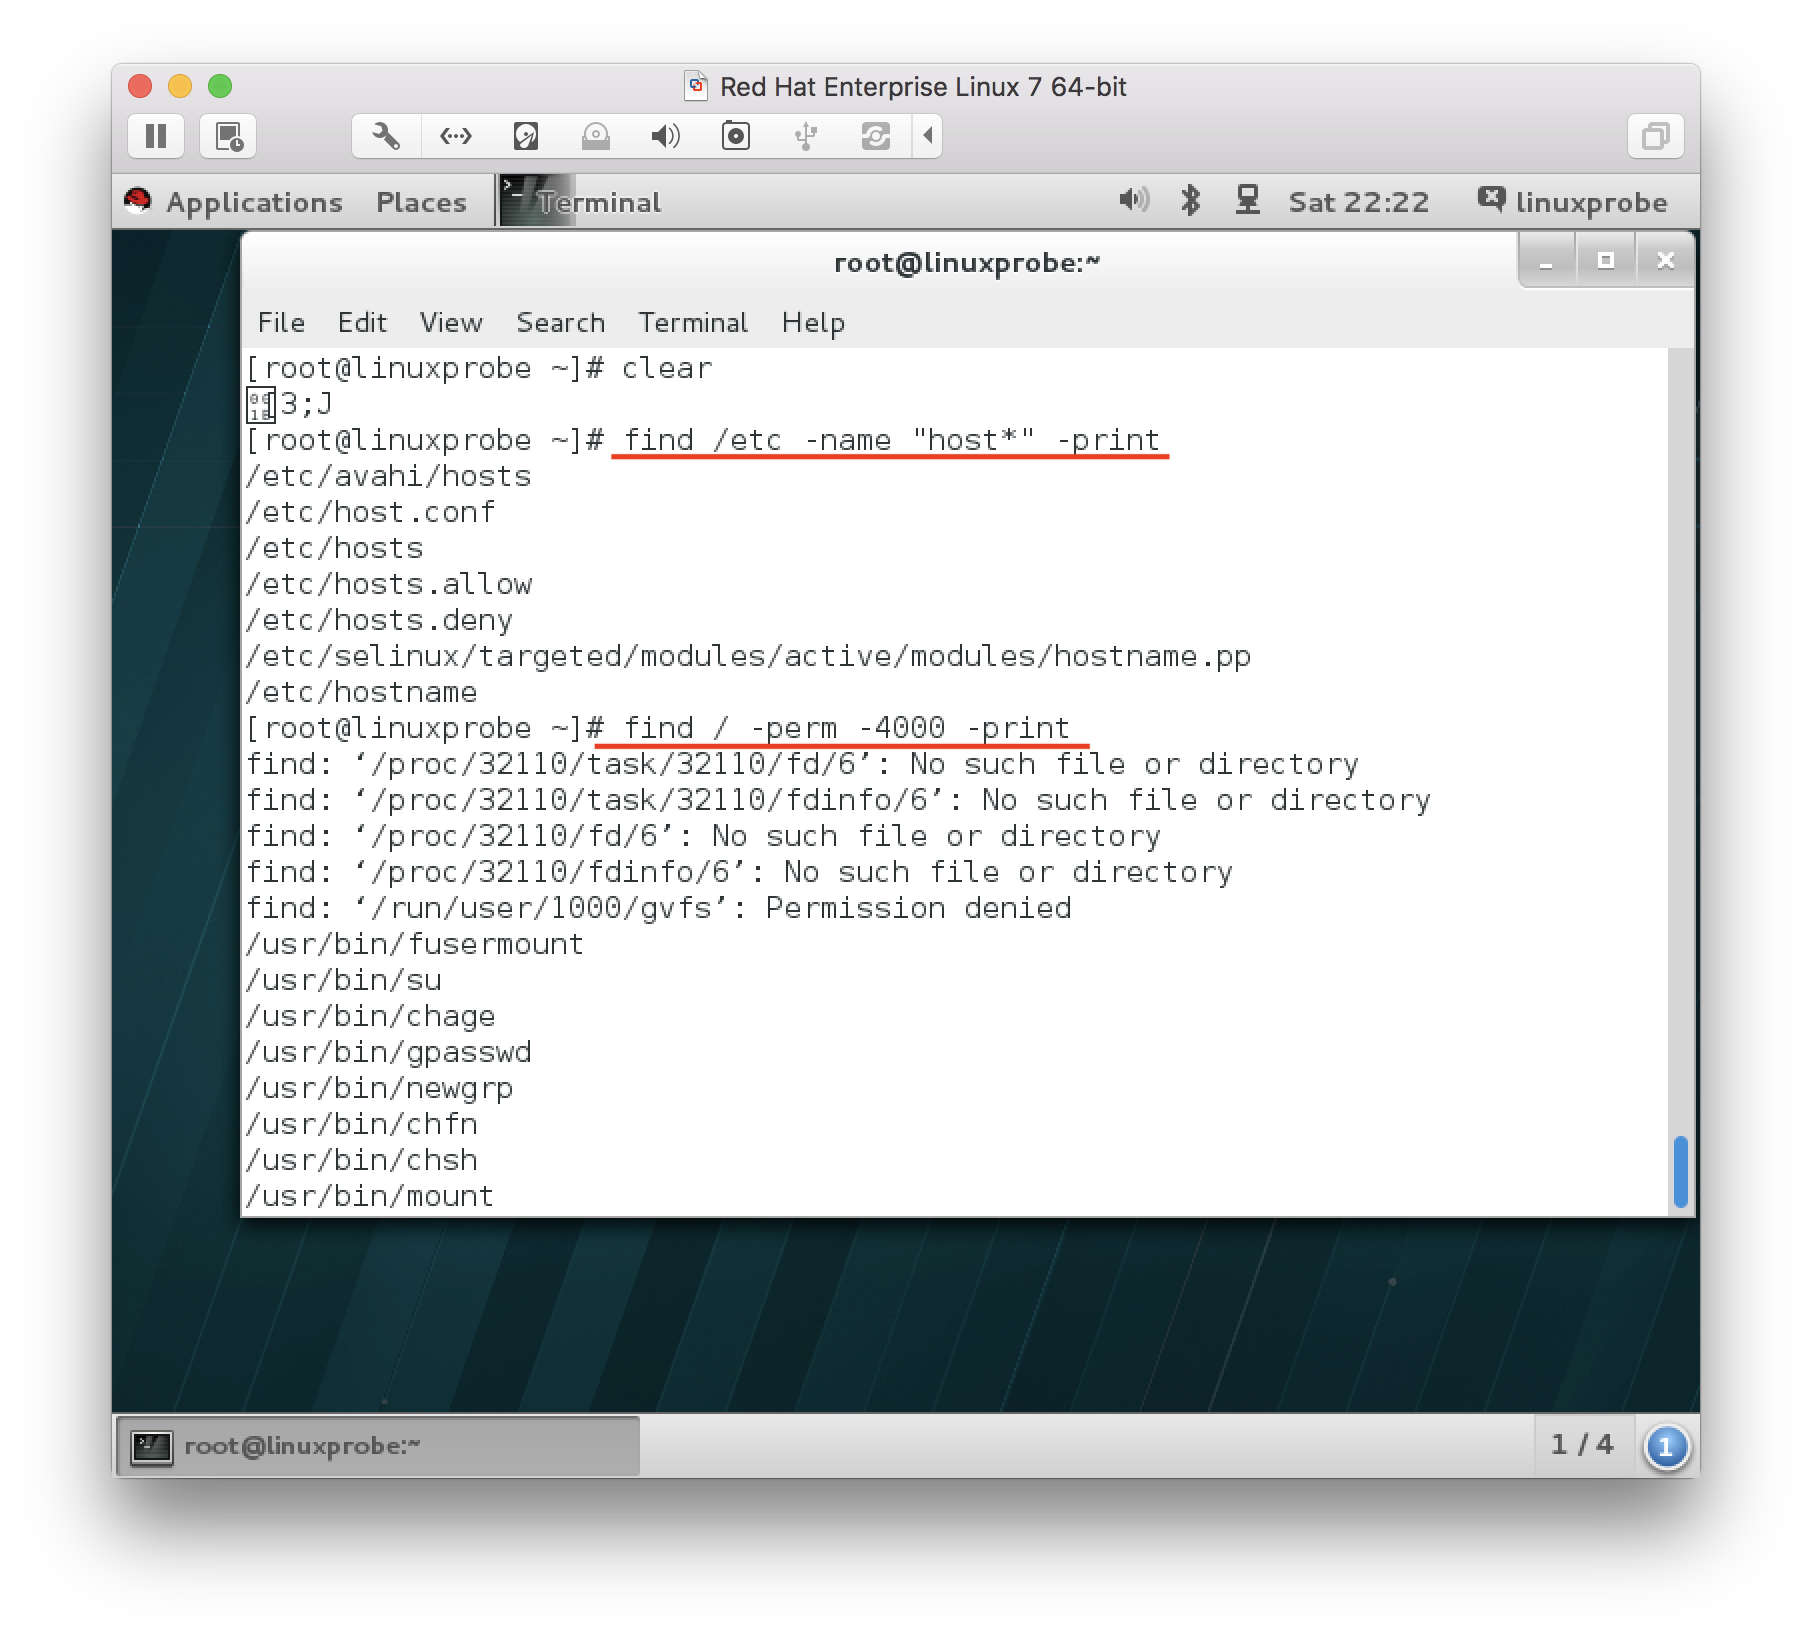Pause the virtual machine
The width and height of the screenshot is (1812, 1638).
156,136
